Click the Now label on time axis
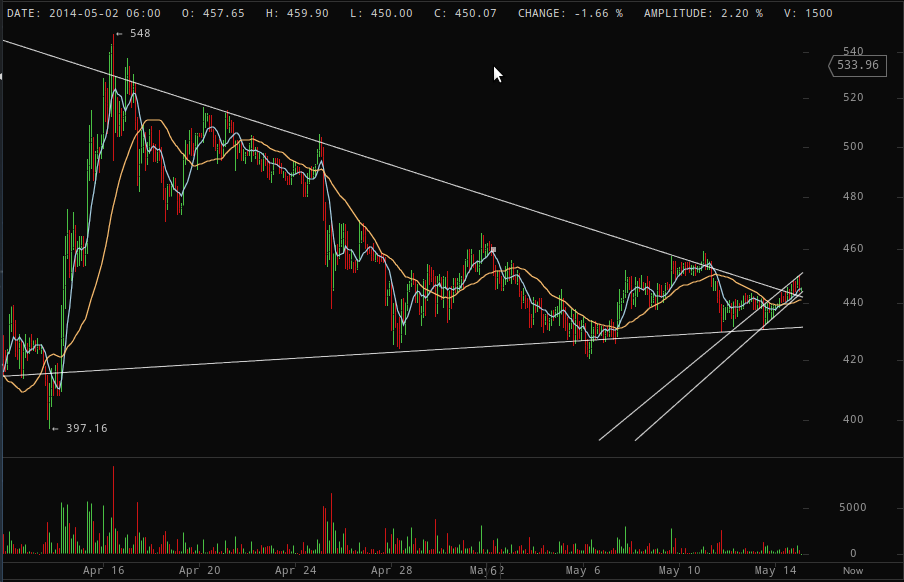904x582 pixels. click(853, 570)
